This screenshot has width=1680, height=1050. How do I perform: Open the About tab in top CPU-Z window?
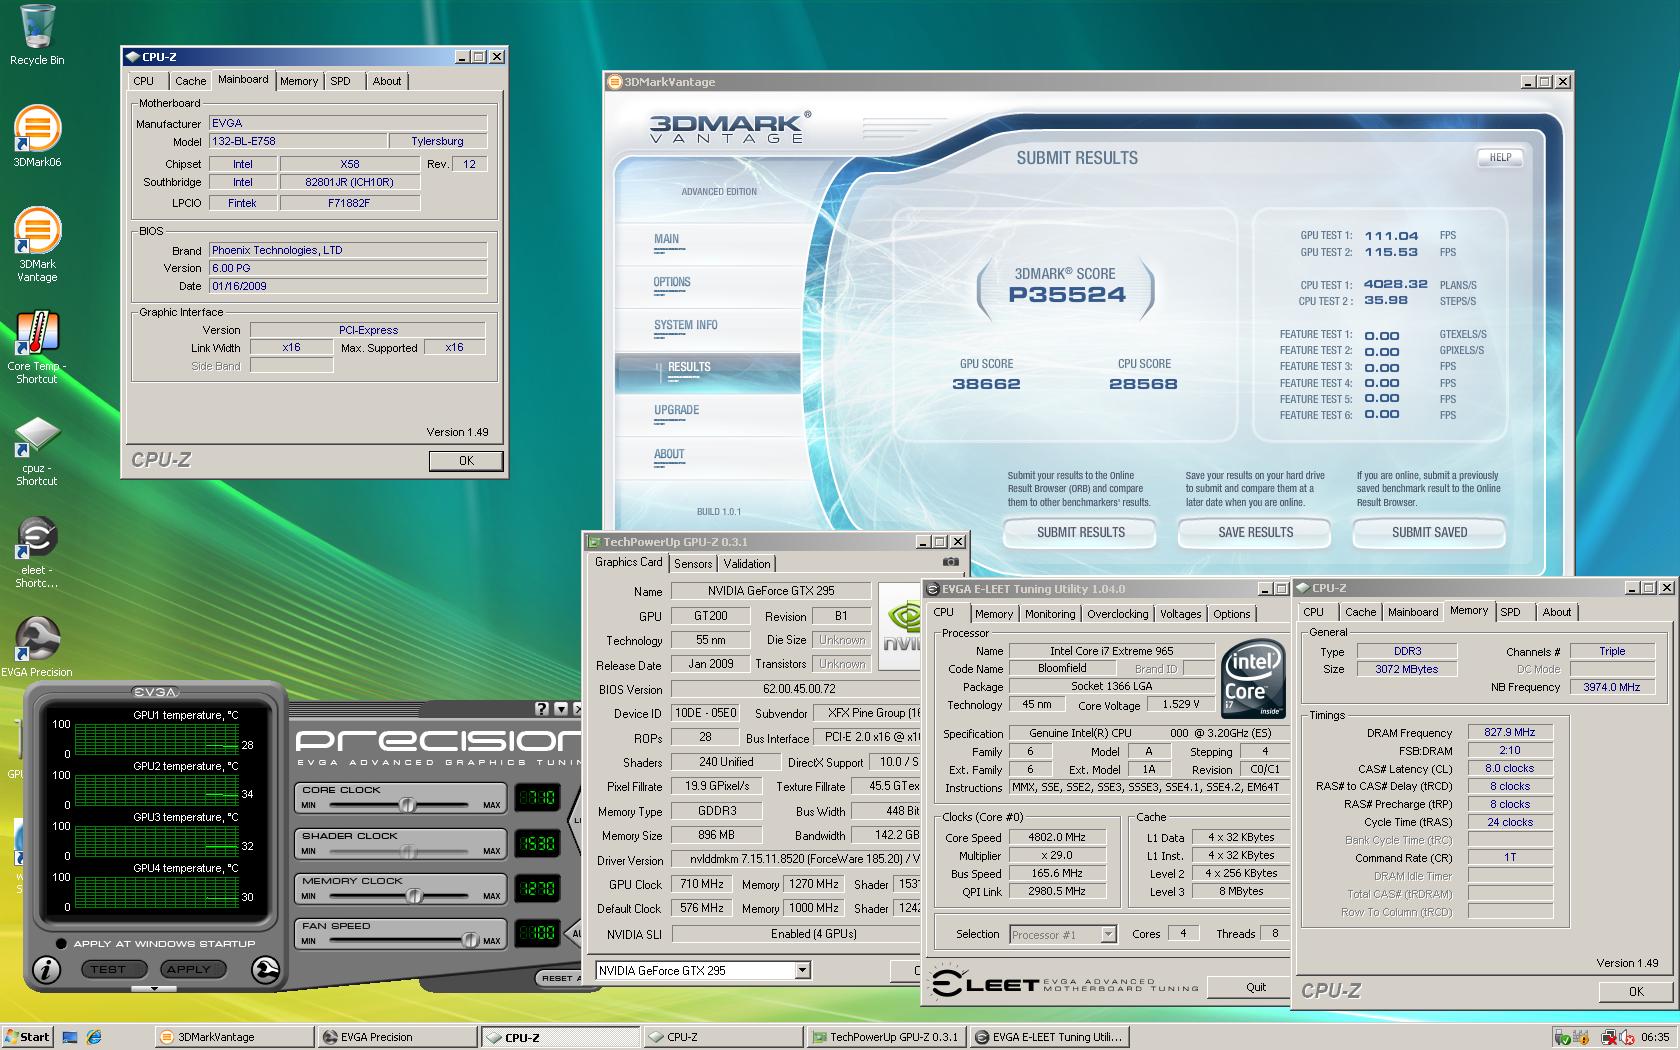coord(387,81)
